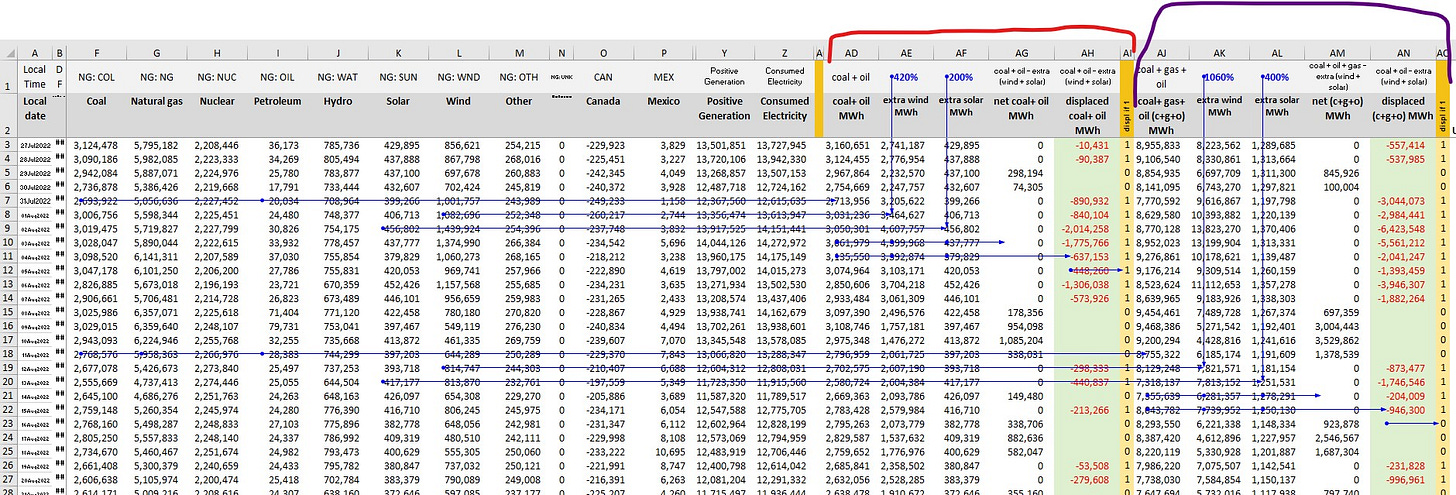
Task: Click the value '8,955,833' in column AJ
Action: click(1160, 146)
